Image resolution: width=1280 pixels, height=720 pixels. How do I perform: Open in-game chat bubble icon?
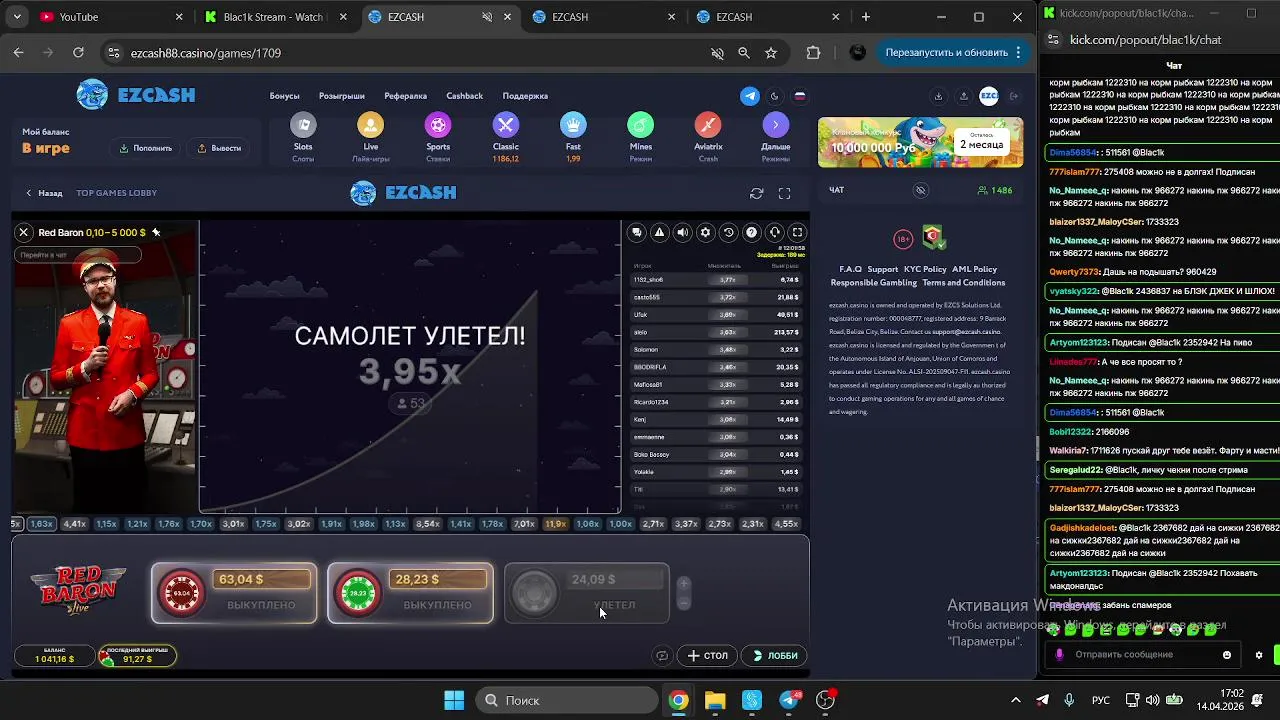tap(636, 232)
